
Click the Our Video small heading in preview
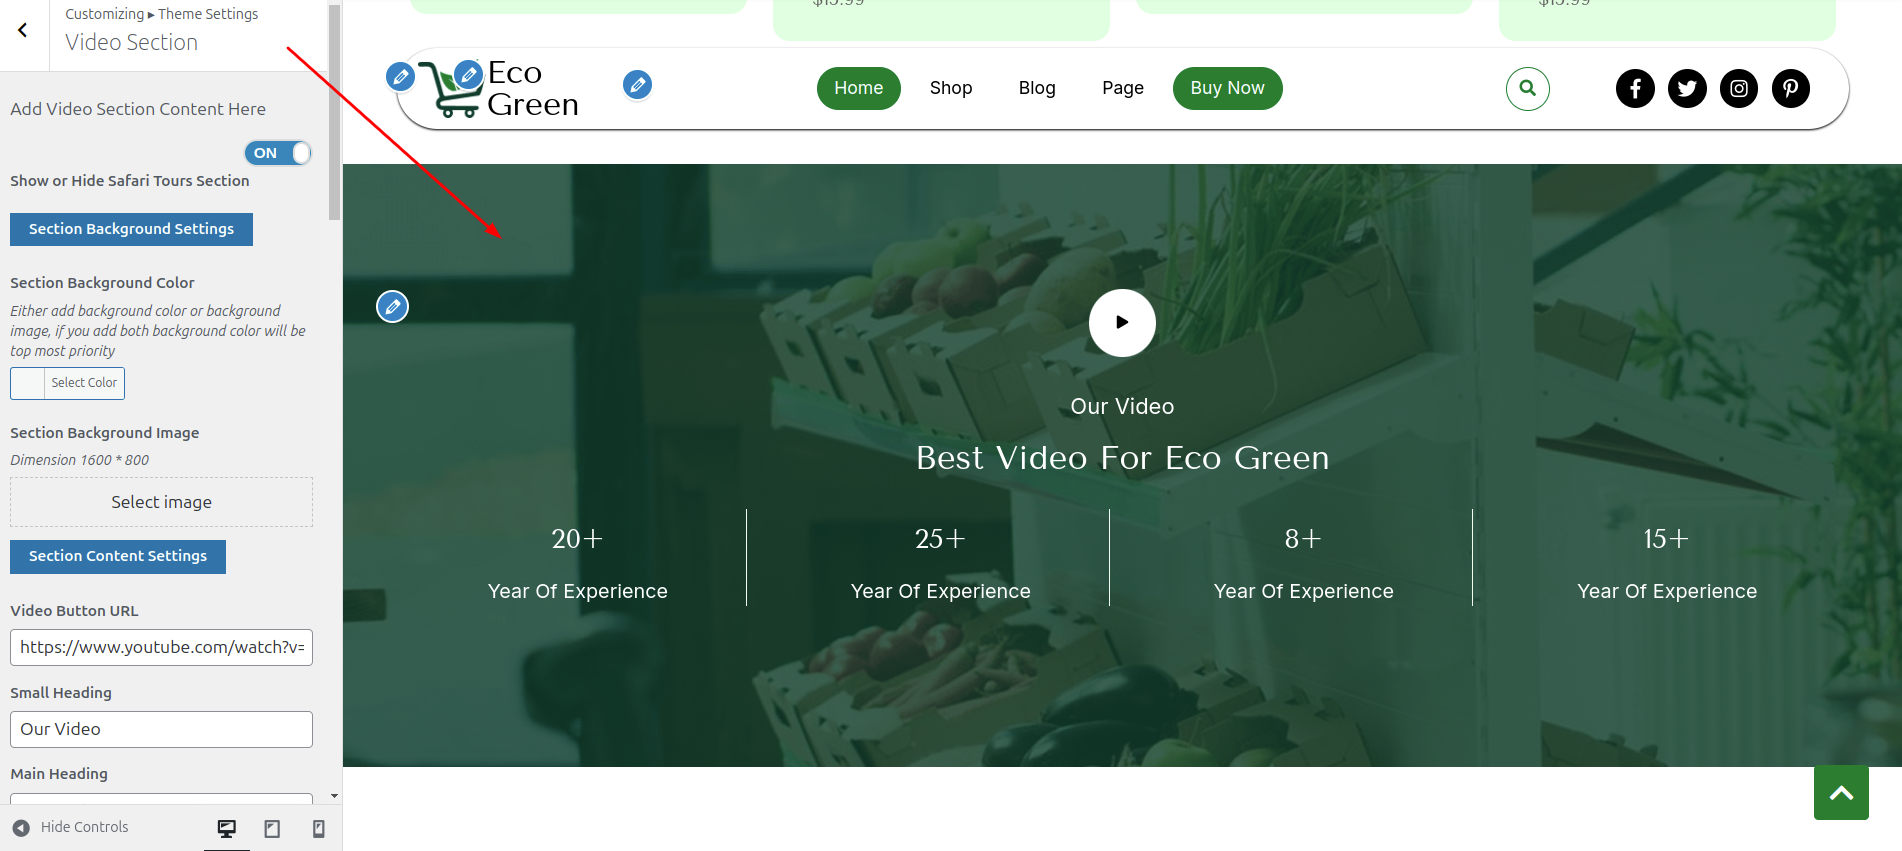pyautogui.click(x=1122, y=406)
